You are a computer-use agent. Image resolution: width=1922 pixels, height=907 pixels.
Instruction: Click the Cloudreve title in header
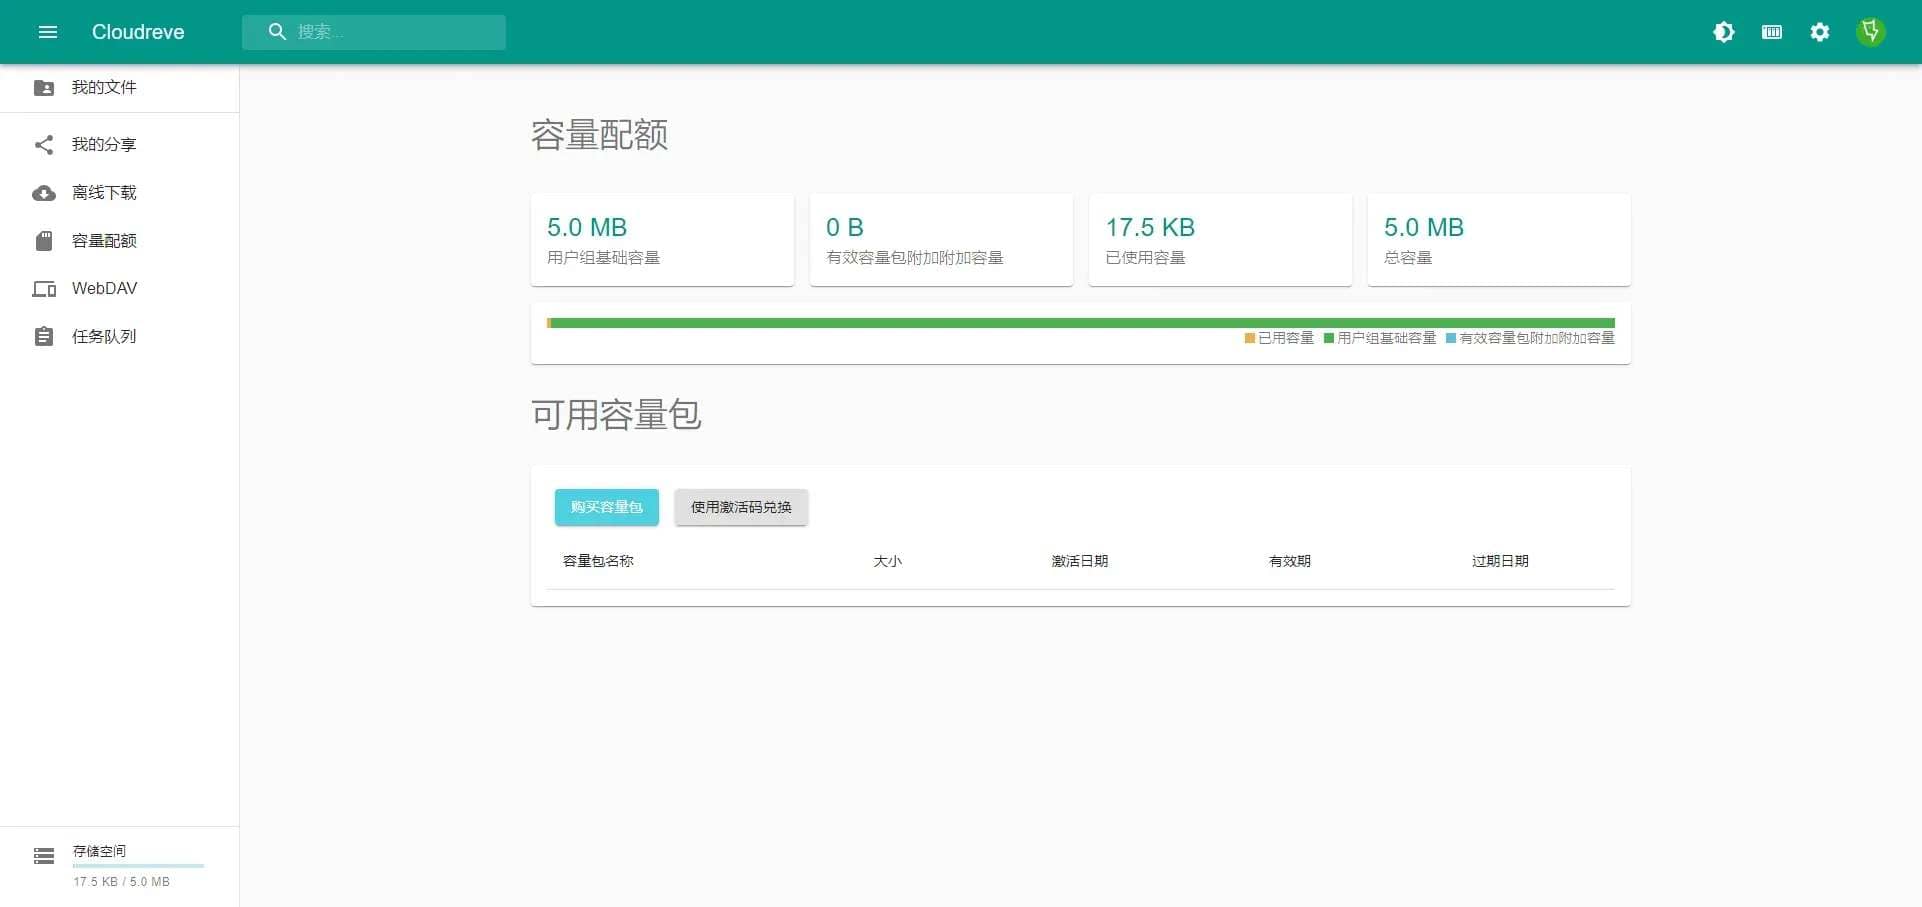[x=138, y=32]
